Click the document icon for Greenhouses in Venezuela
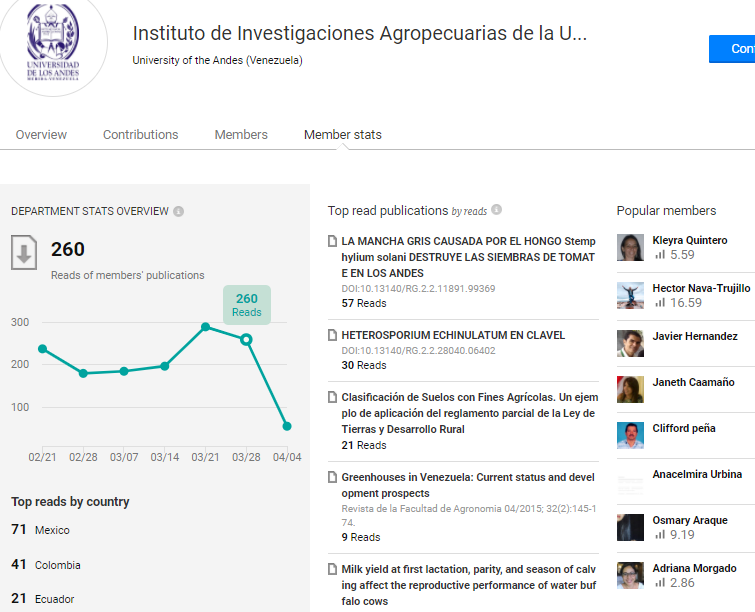Screen dimensions: 755x612 332,477
